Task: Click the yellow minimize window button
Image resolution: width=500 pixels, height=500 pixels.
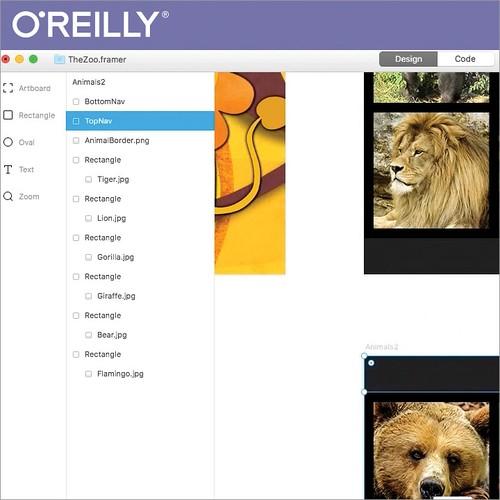Action: pyautogui.click(x=20, y=59)
